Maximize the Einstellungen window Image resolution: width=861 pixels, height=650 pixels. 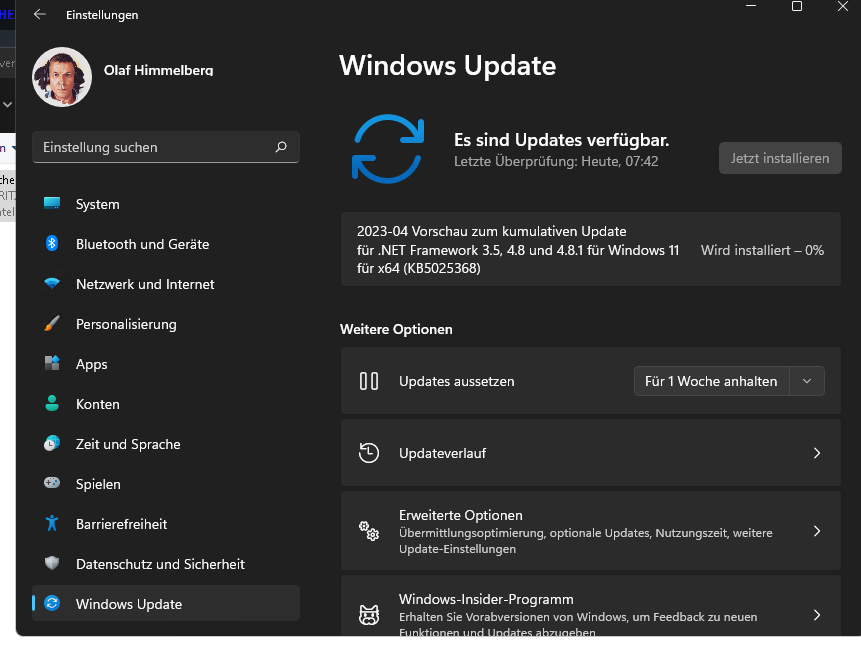[797, 6]
